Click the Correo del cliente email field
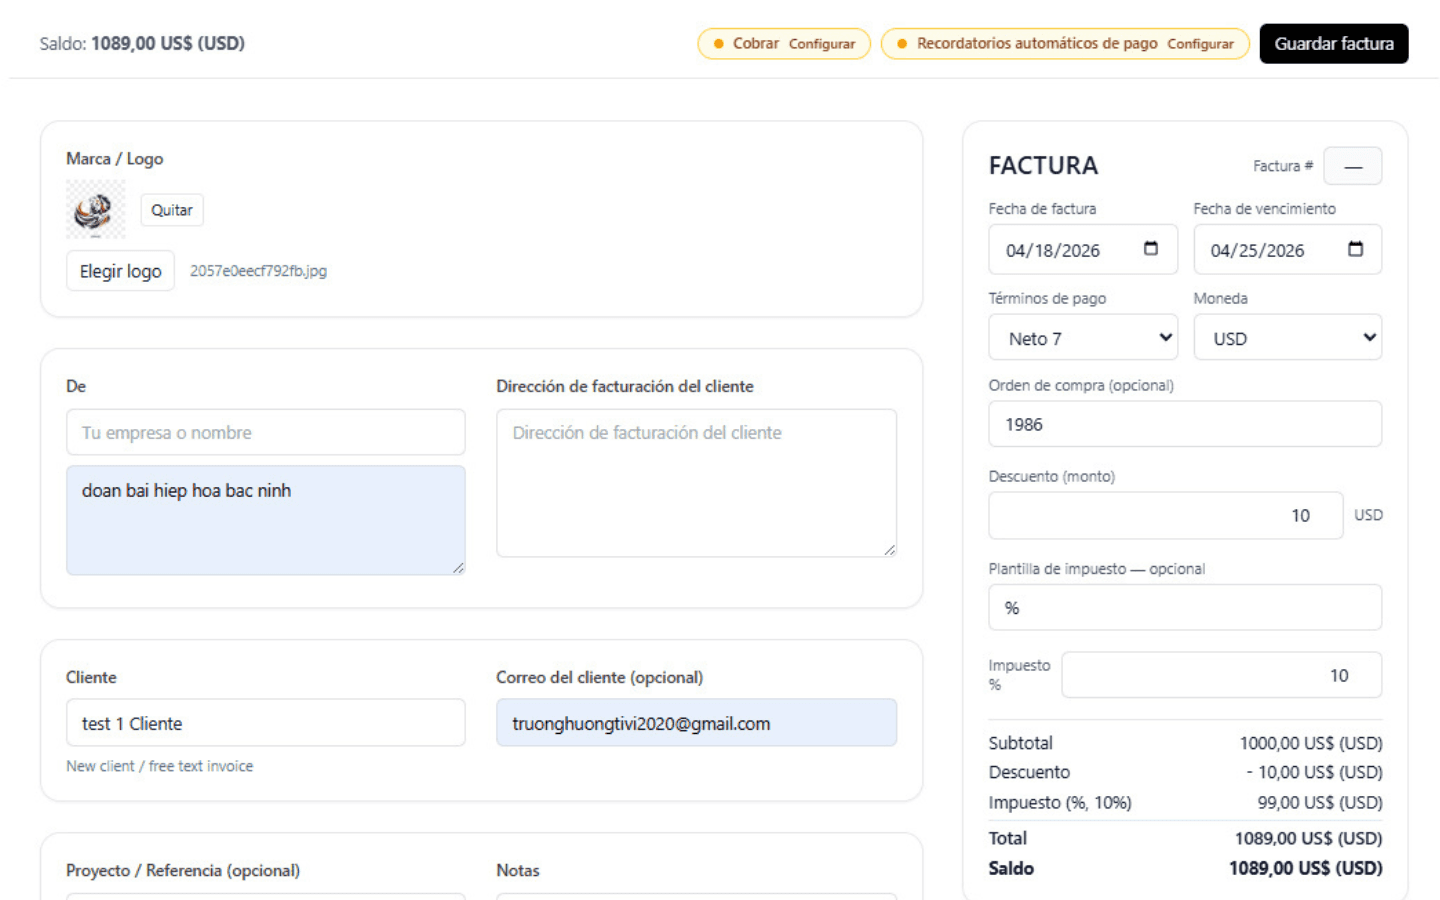The image size is (1440, 900). [x=696, y=723]
